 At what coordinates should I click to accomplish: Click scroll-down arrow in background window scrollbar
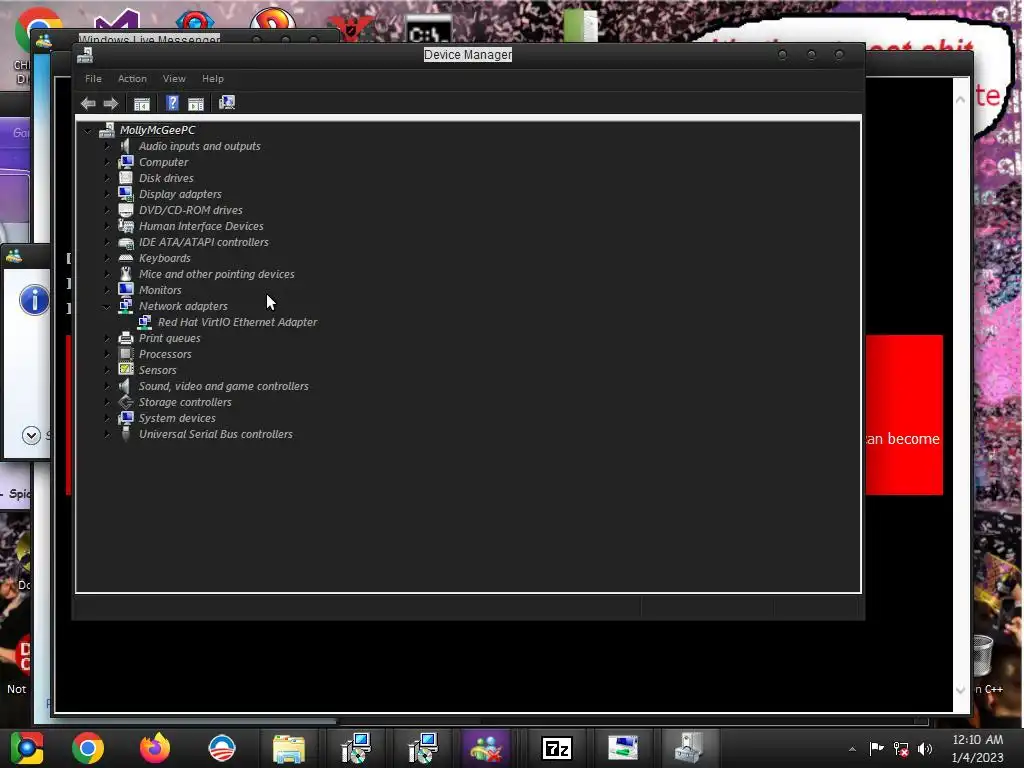[x=961, y=690]
